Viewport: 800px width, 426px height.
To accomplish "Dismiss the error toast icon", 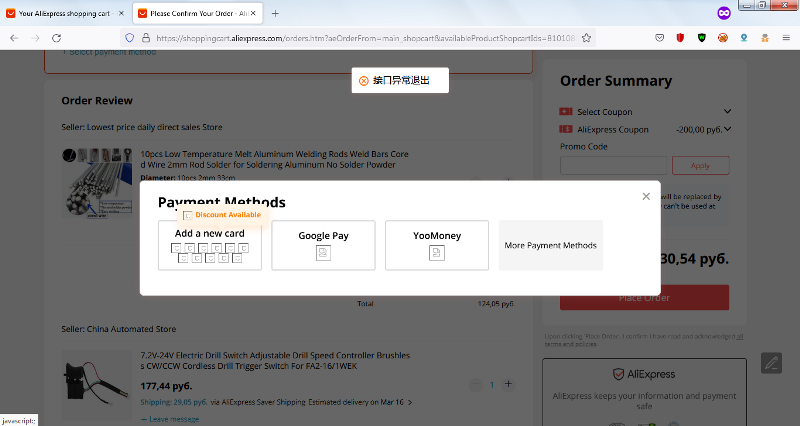I will 364,81.
